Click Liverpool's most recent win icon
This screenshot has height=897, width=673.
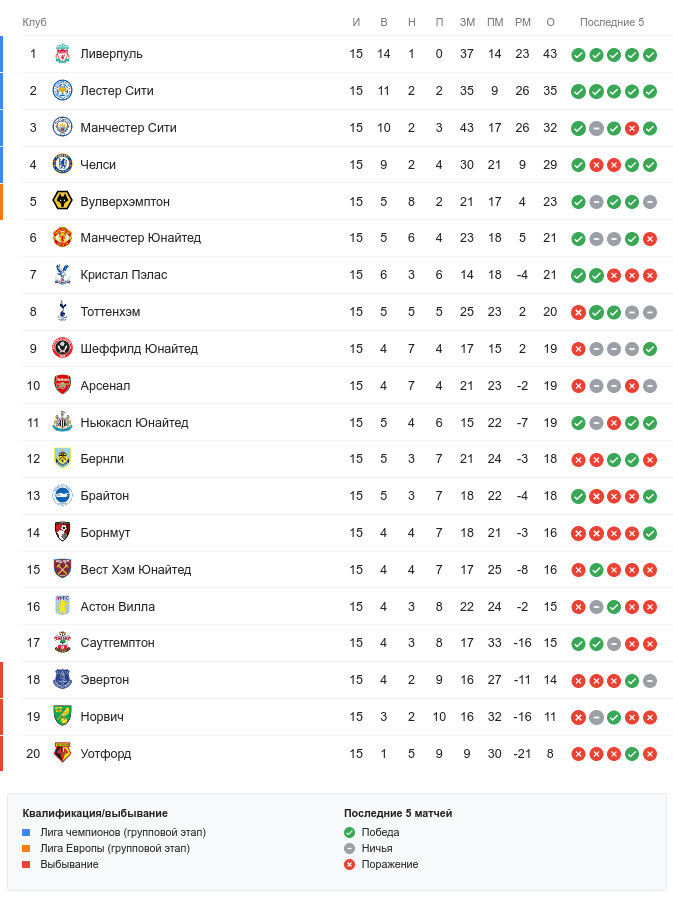(x=650, y=55)
